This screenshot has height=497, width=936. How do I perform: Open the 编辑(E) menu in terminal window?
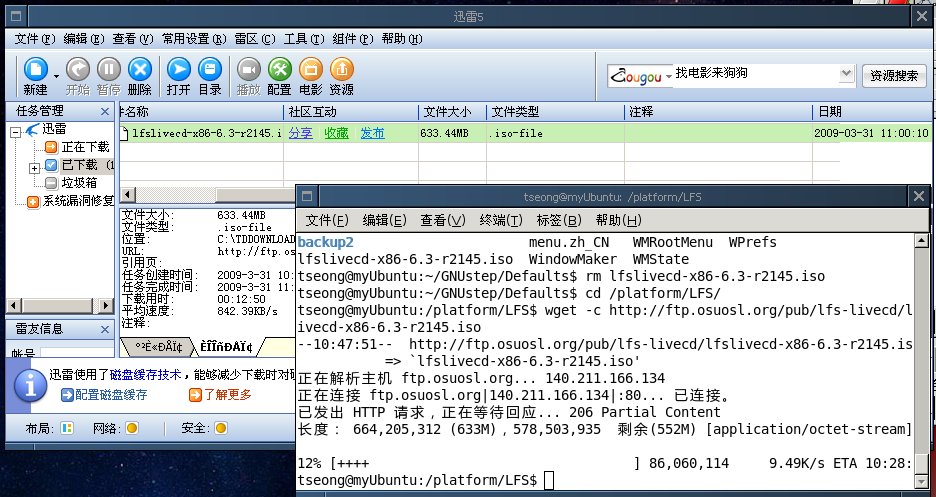pos(384,220)
